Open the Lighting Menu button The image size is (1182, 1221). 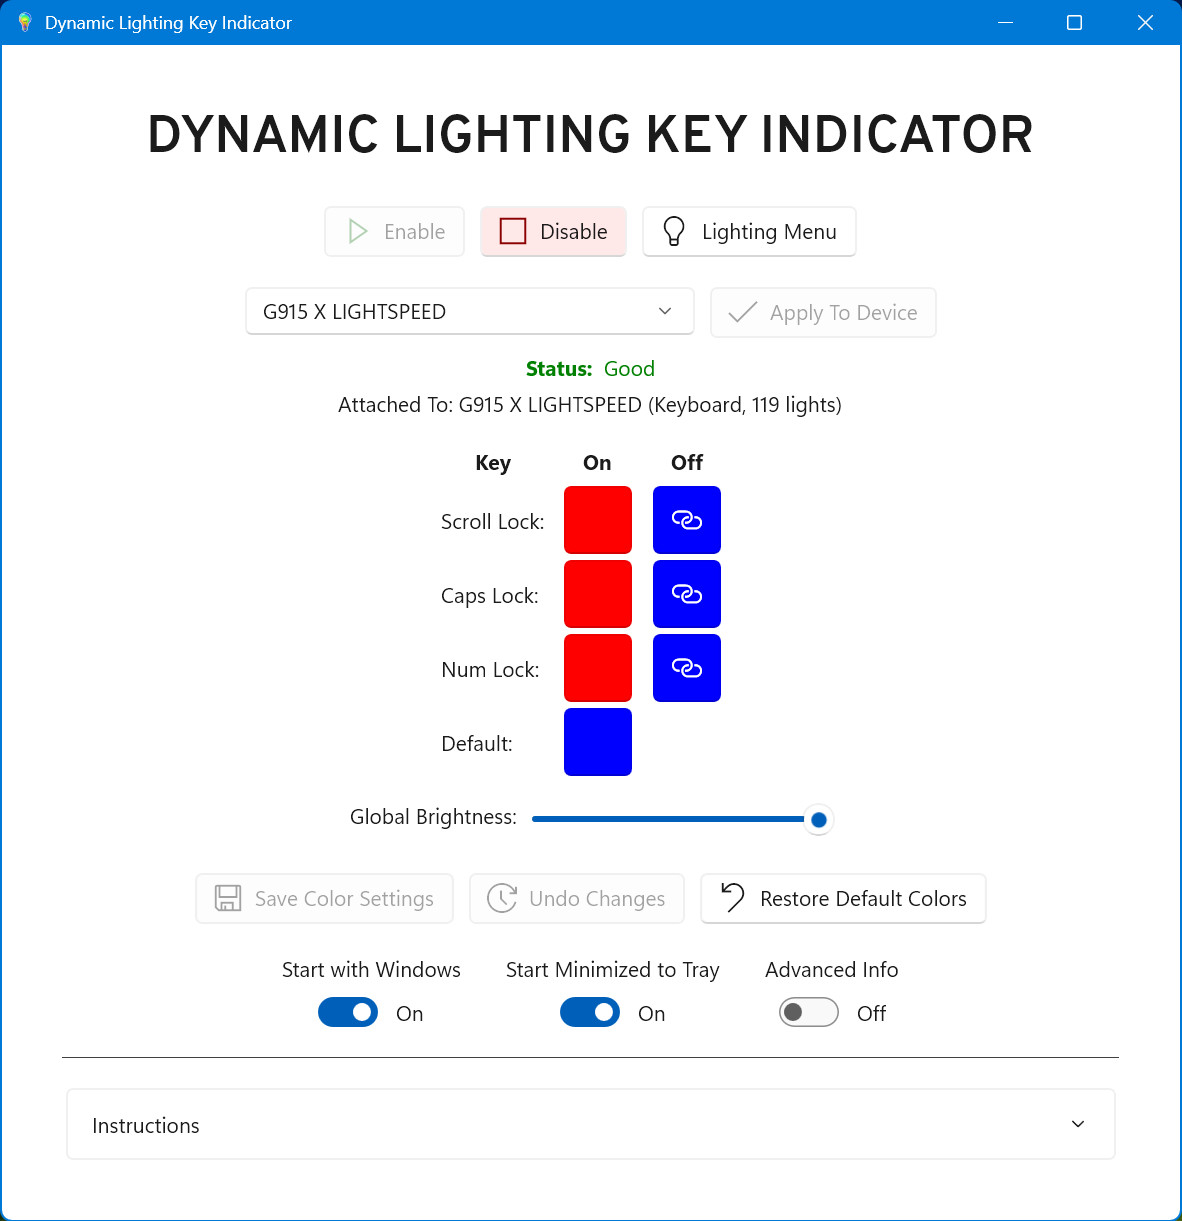pos(749,232)
